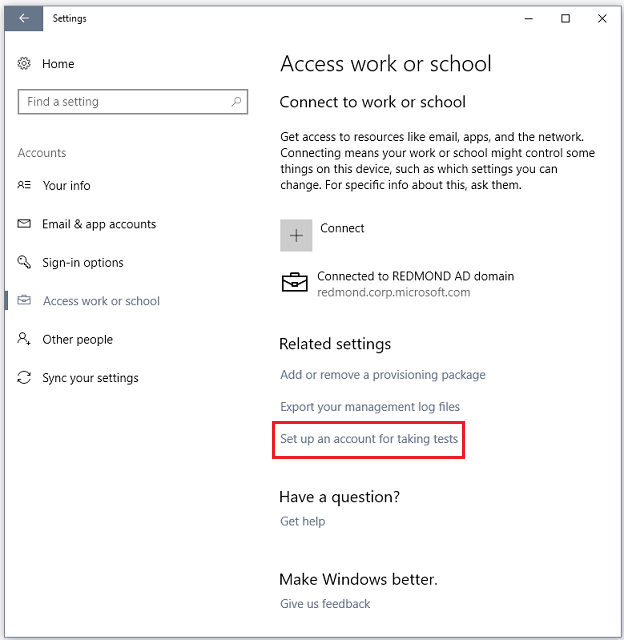Click redmond.corp.microsoft.com text
624x640 pixels.
[393, 292]
